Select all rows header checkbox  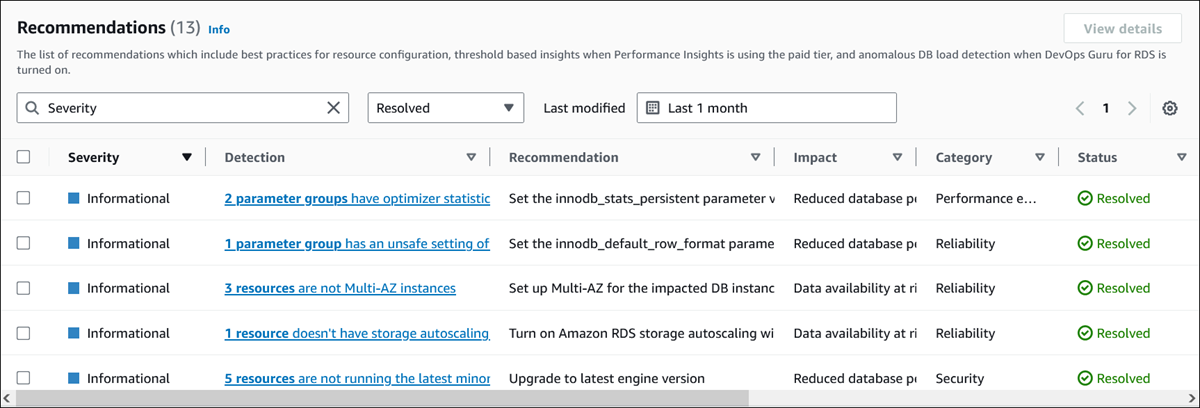(24, 157)
